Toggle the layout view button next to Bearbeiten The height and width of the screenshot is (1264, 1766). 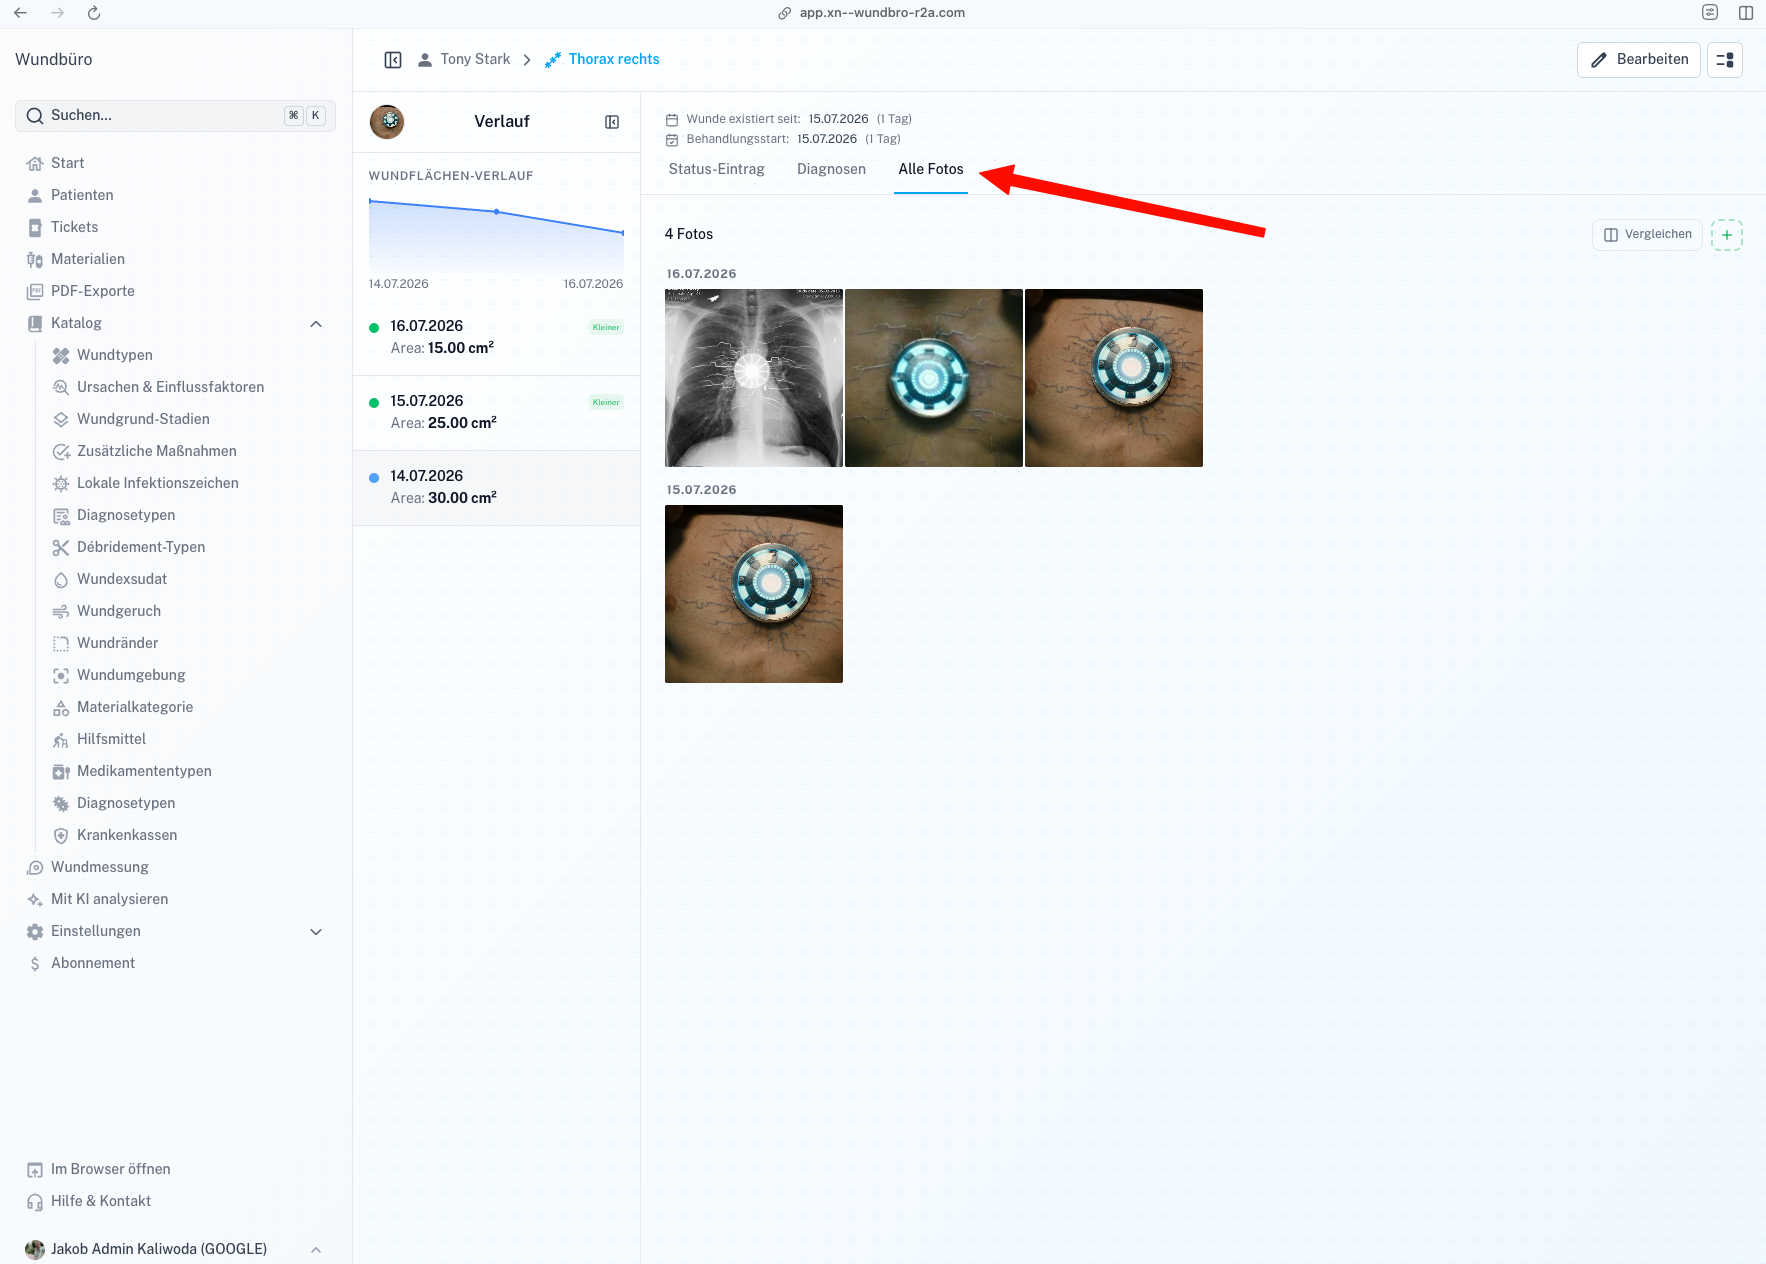click(x=1725, y=60)
